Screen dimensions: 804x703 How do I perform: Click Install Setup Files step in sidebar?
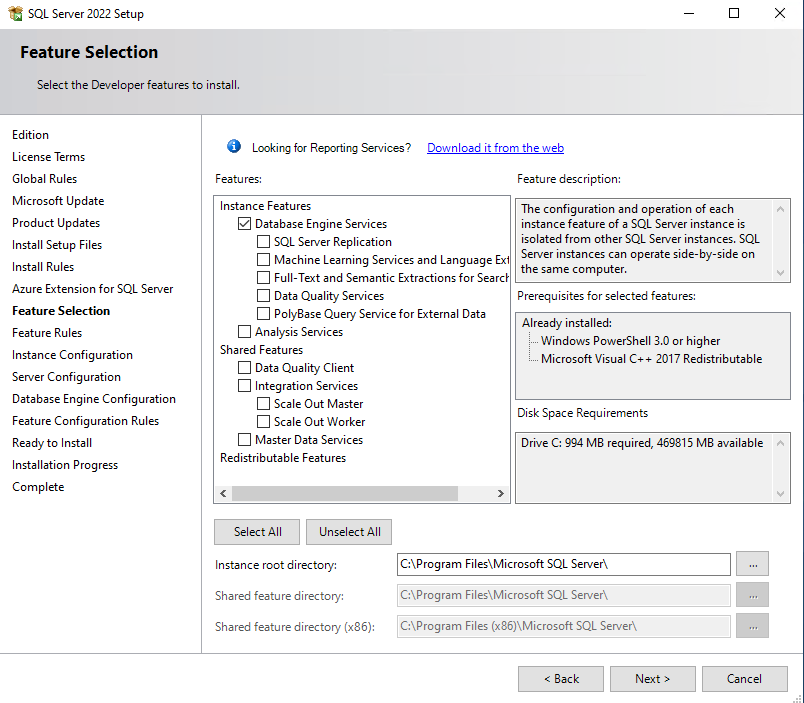click(x=57, y=245)
